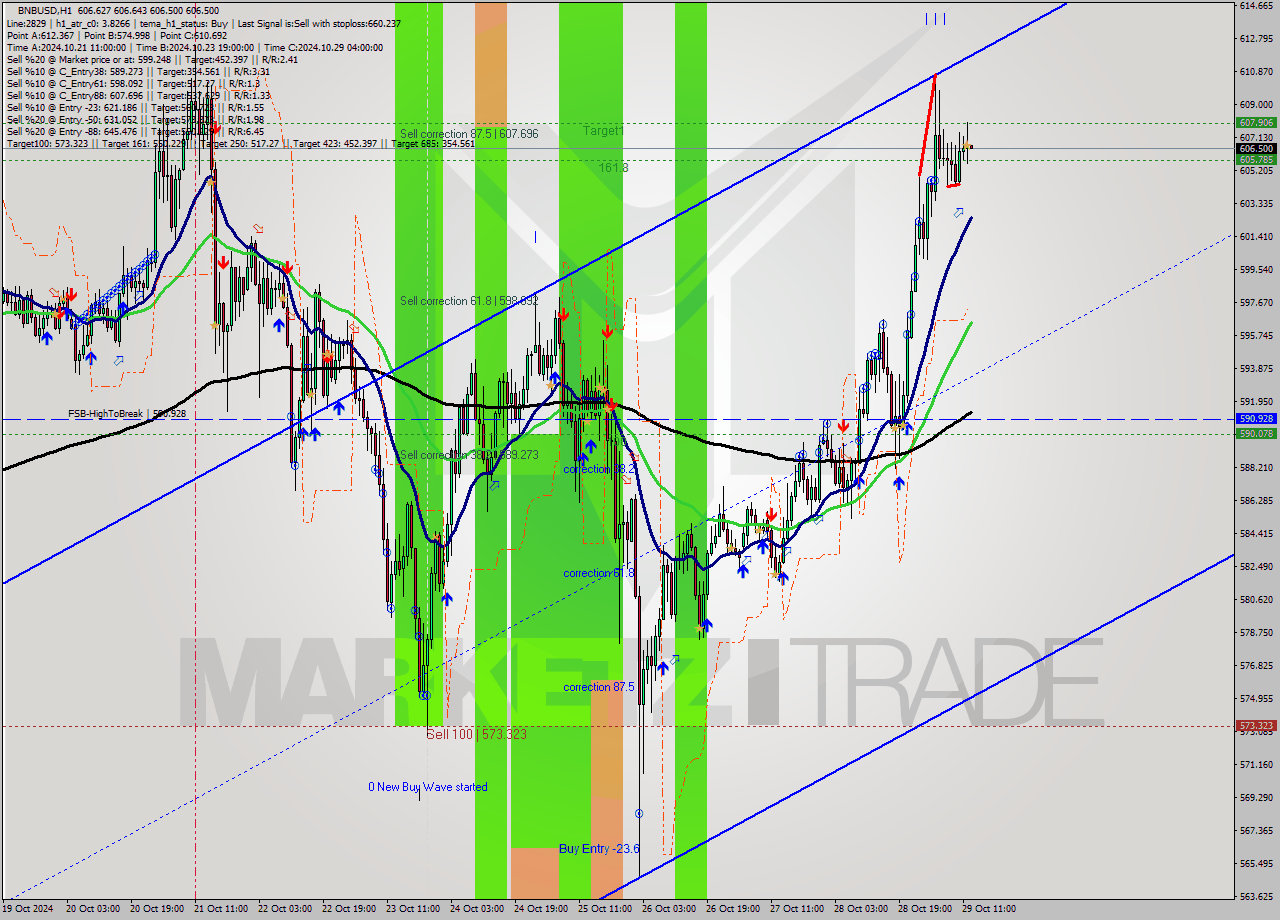Click the 612.790 price axis value
The width and height of the screenshot is (1280, 920).
(1256, 39)
